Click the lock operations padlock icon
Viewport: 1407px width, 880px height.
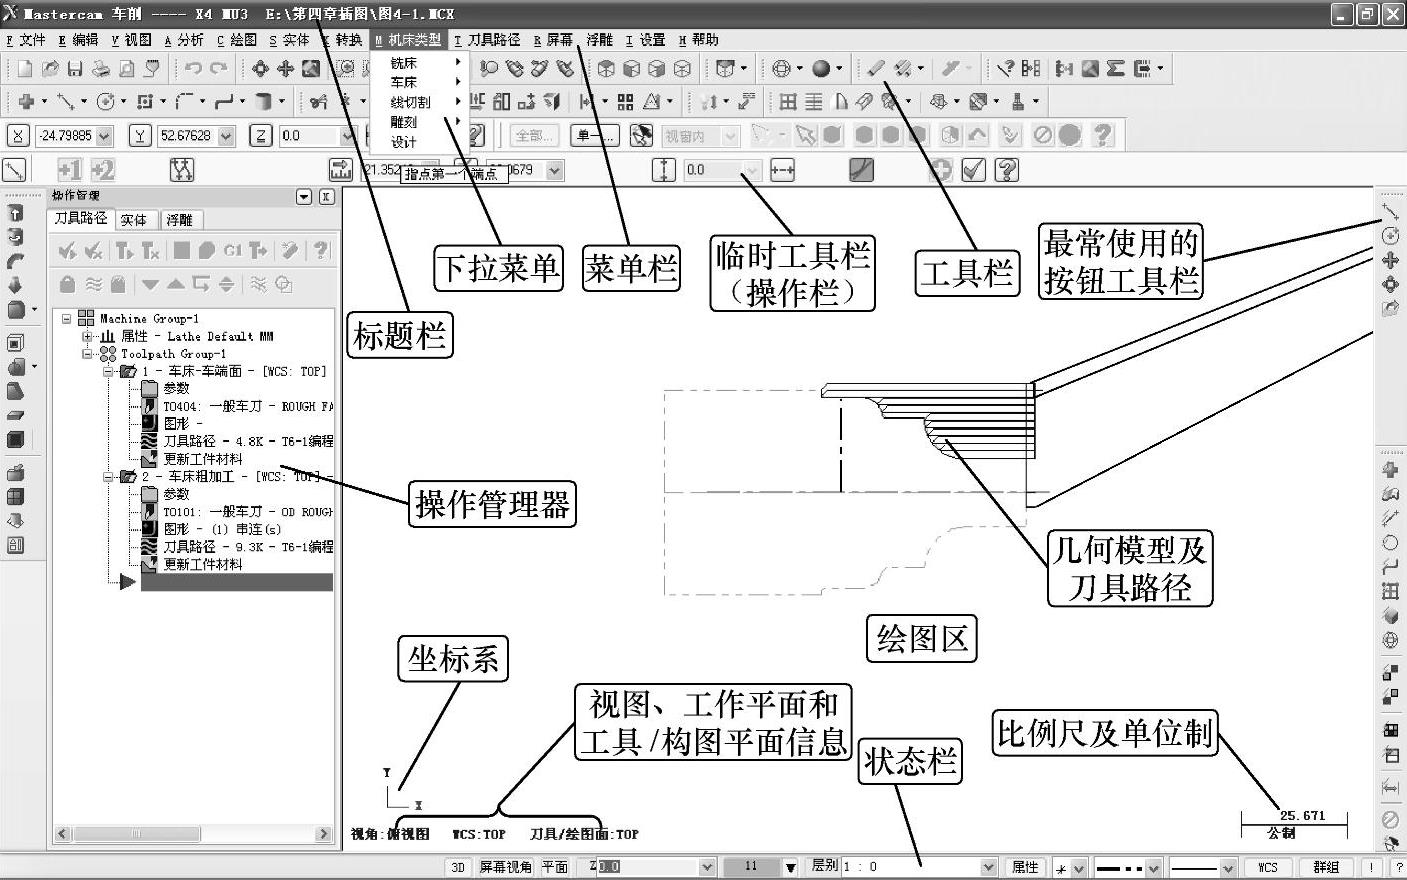point(68,284)
